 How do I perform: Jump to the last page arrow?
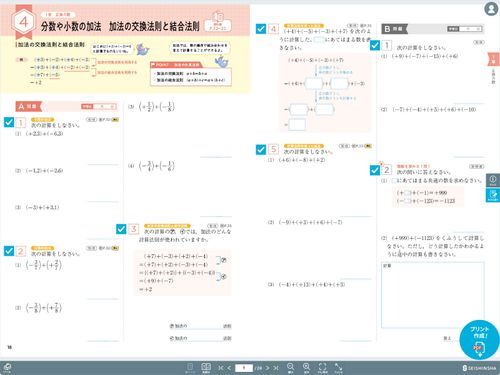coord(276,368)
